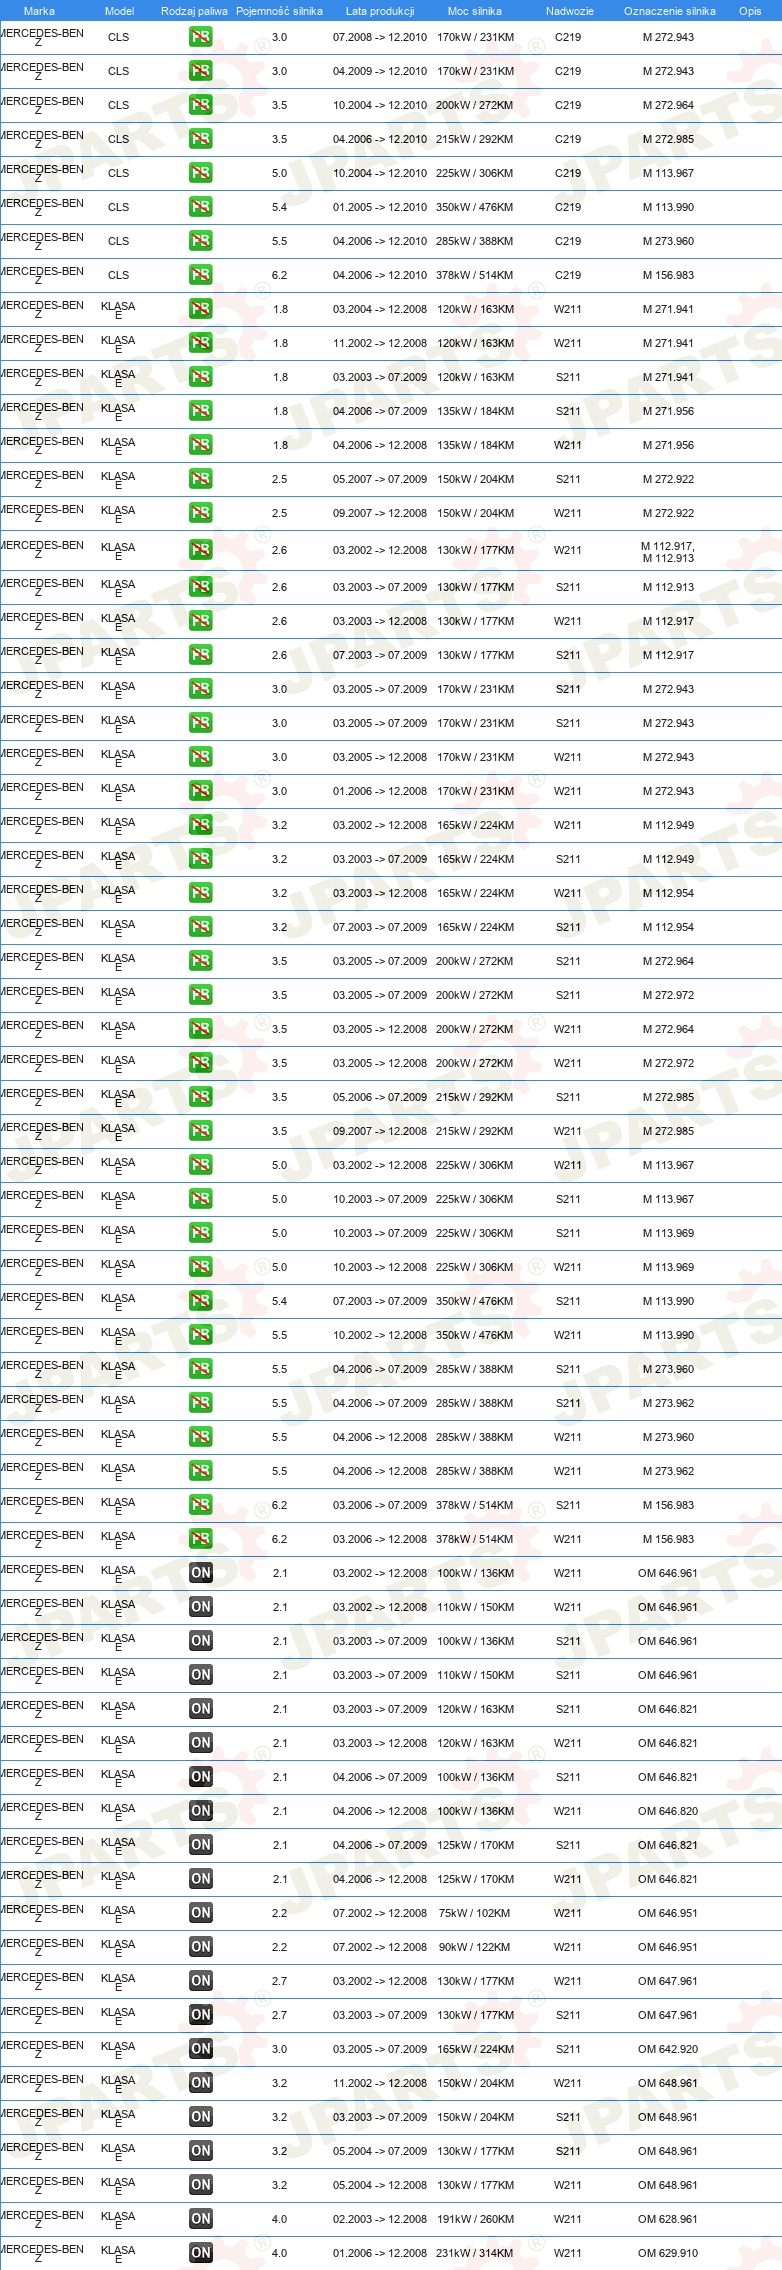This screenshot has width=782, height=2270.
Task: Click the M 156.983 code in the CLS row
Action: 668,275
